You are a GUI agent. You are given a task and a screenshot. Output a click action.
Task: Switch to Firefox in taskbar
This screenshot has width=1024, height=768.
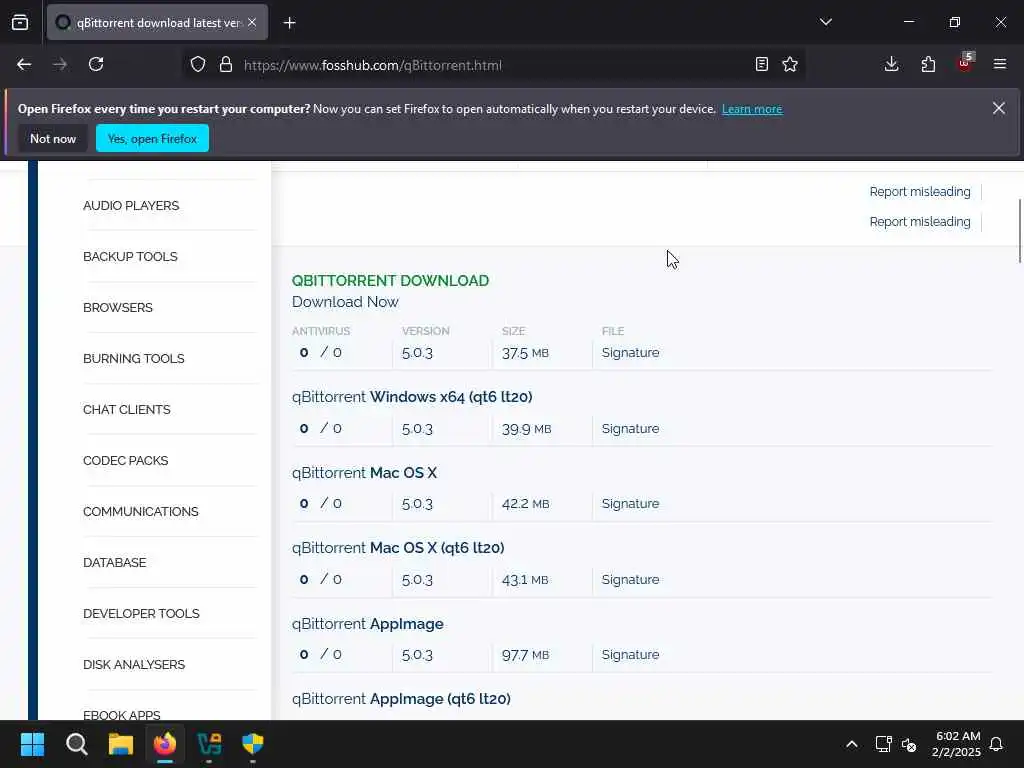point(165,744)
